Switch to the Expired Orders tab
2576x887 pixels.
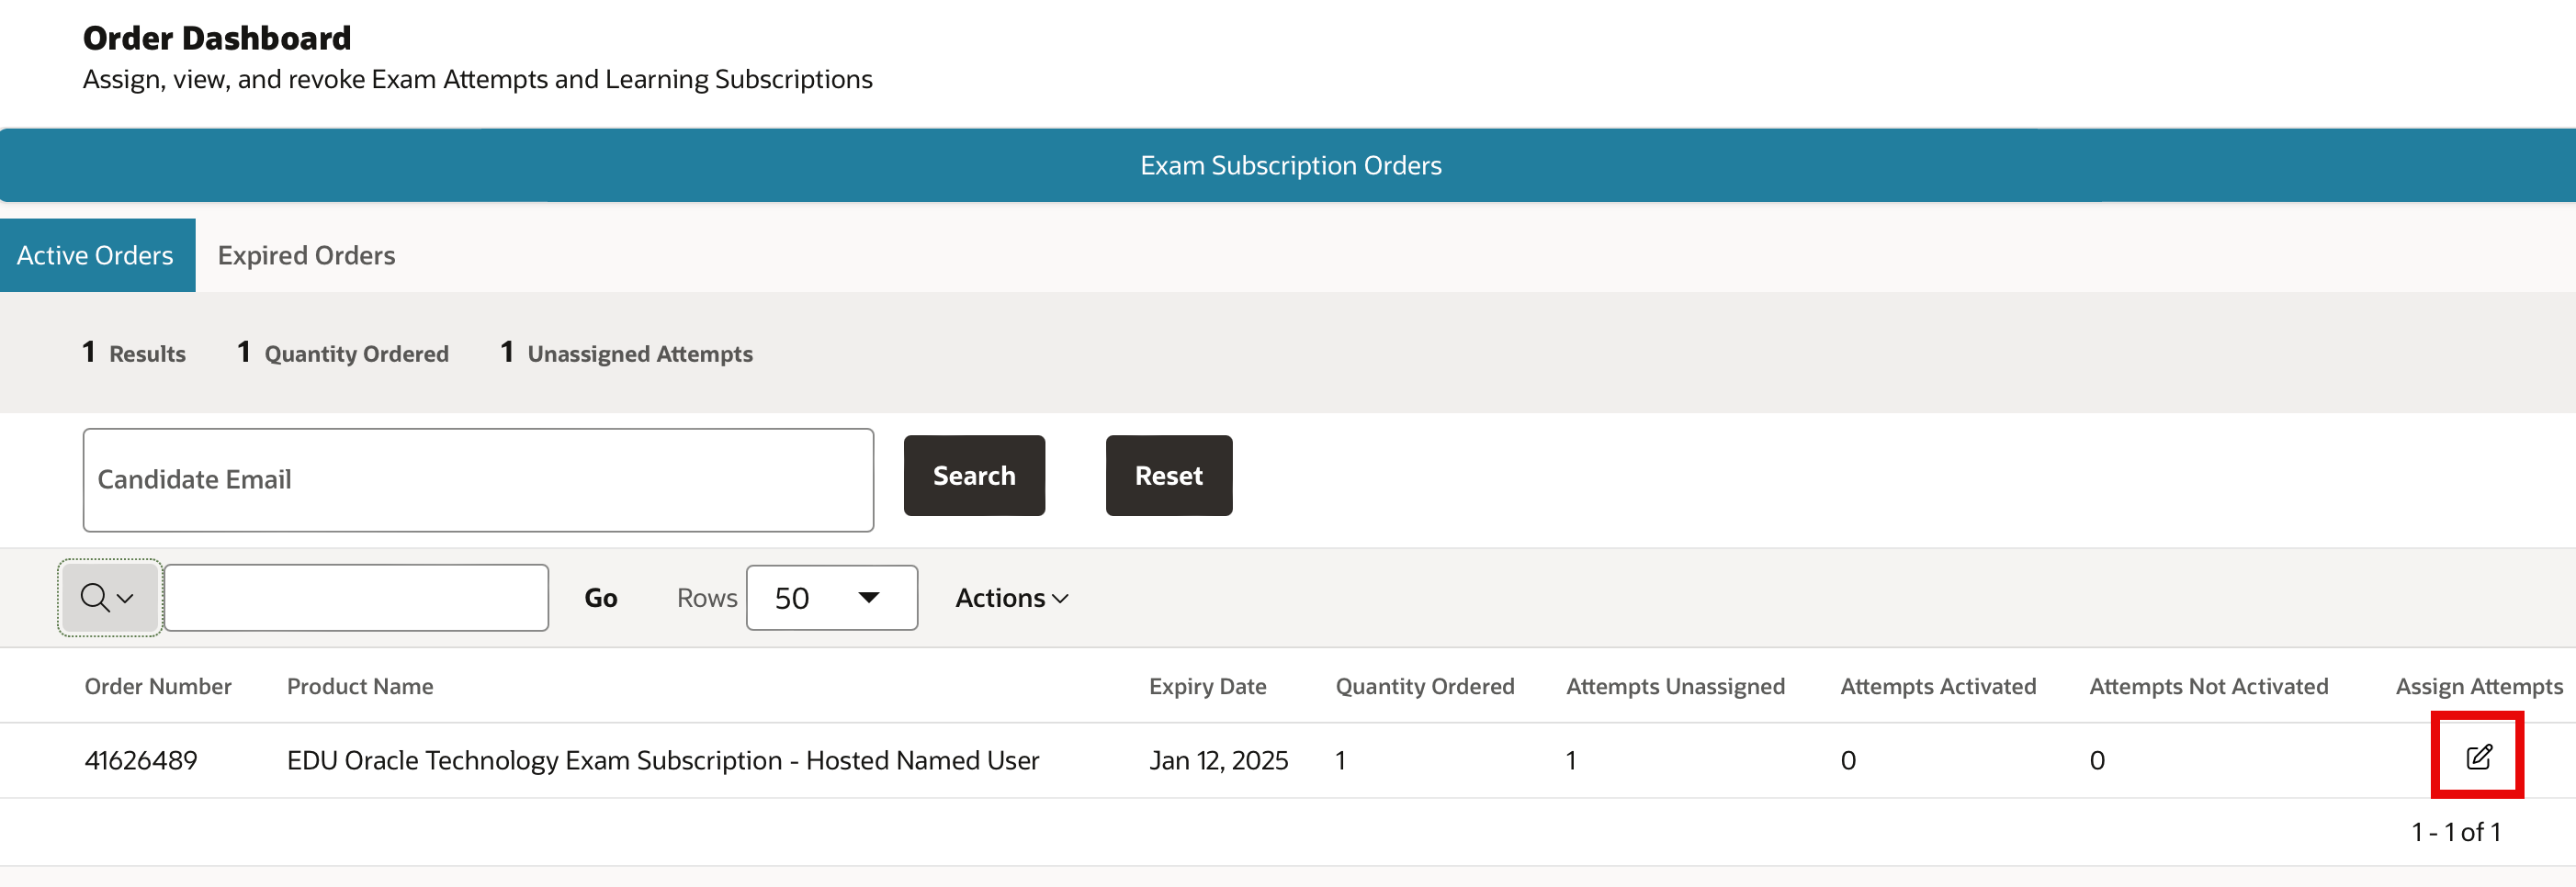coord(306,256)
